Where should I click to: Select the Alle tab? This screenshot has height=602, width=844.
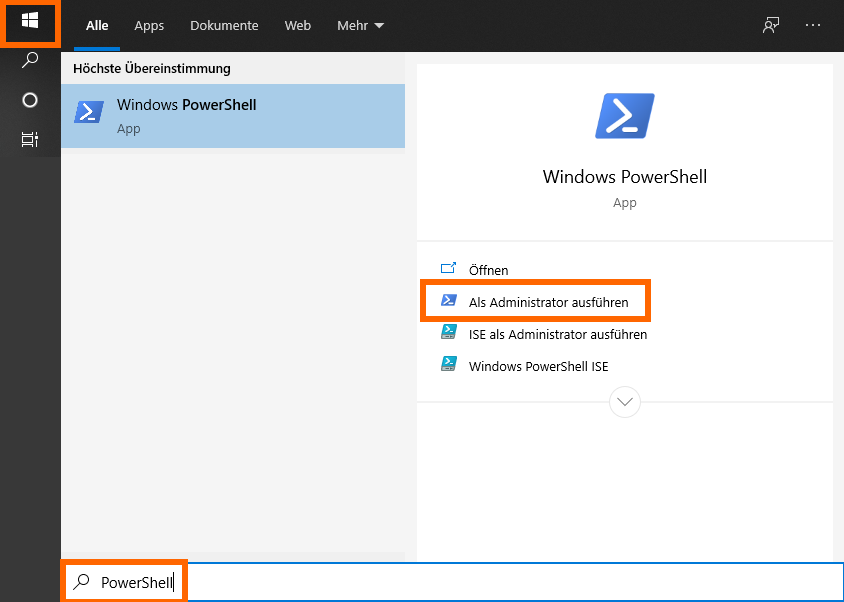(x=97, y=25)
